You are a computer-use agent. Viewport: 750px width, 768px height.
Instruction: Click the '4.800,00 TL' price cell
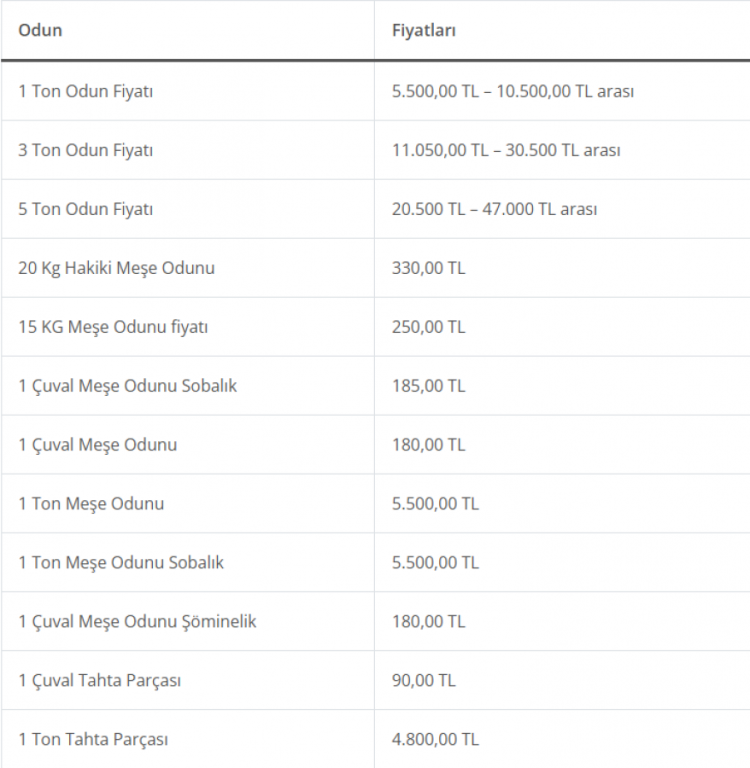pos(435,739)
